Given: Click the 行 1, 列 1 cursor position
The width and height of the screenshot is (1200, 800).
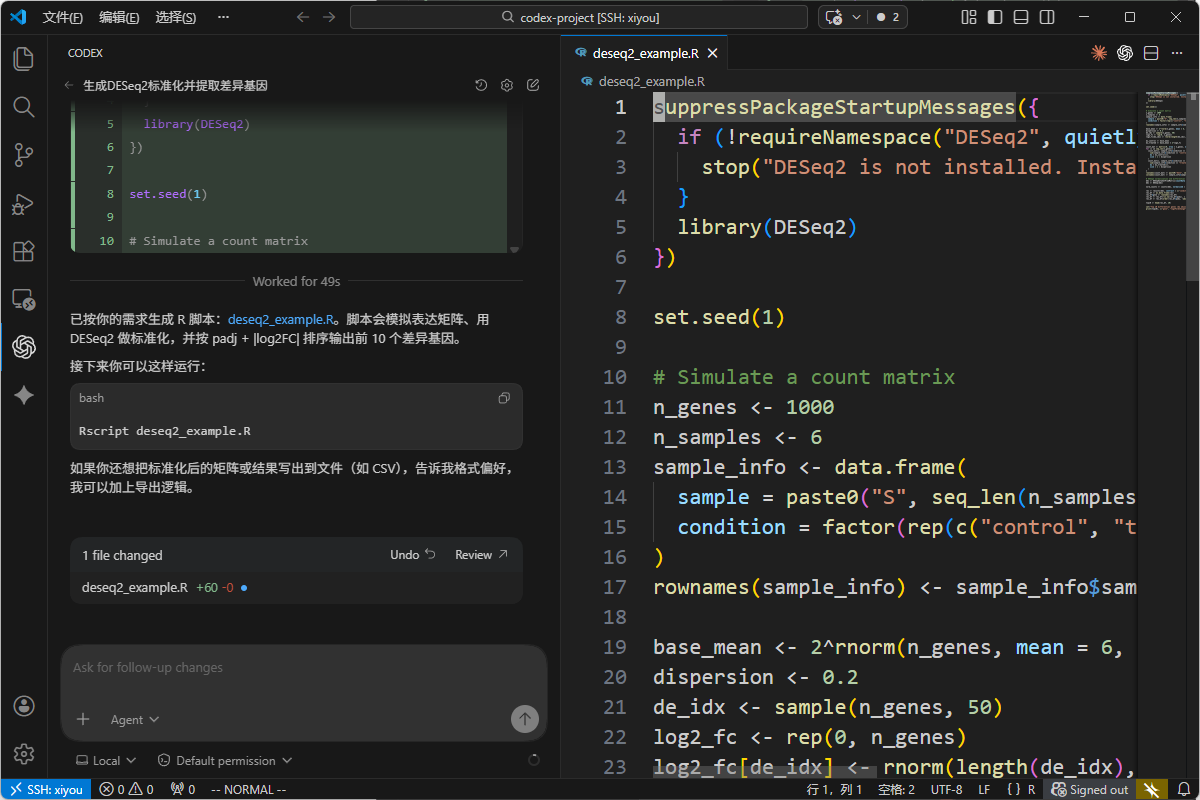Looking at the screenshot, I should pyautogui.click(x=834, y=789).
